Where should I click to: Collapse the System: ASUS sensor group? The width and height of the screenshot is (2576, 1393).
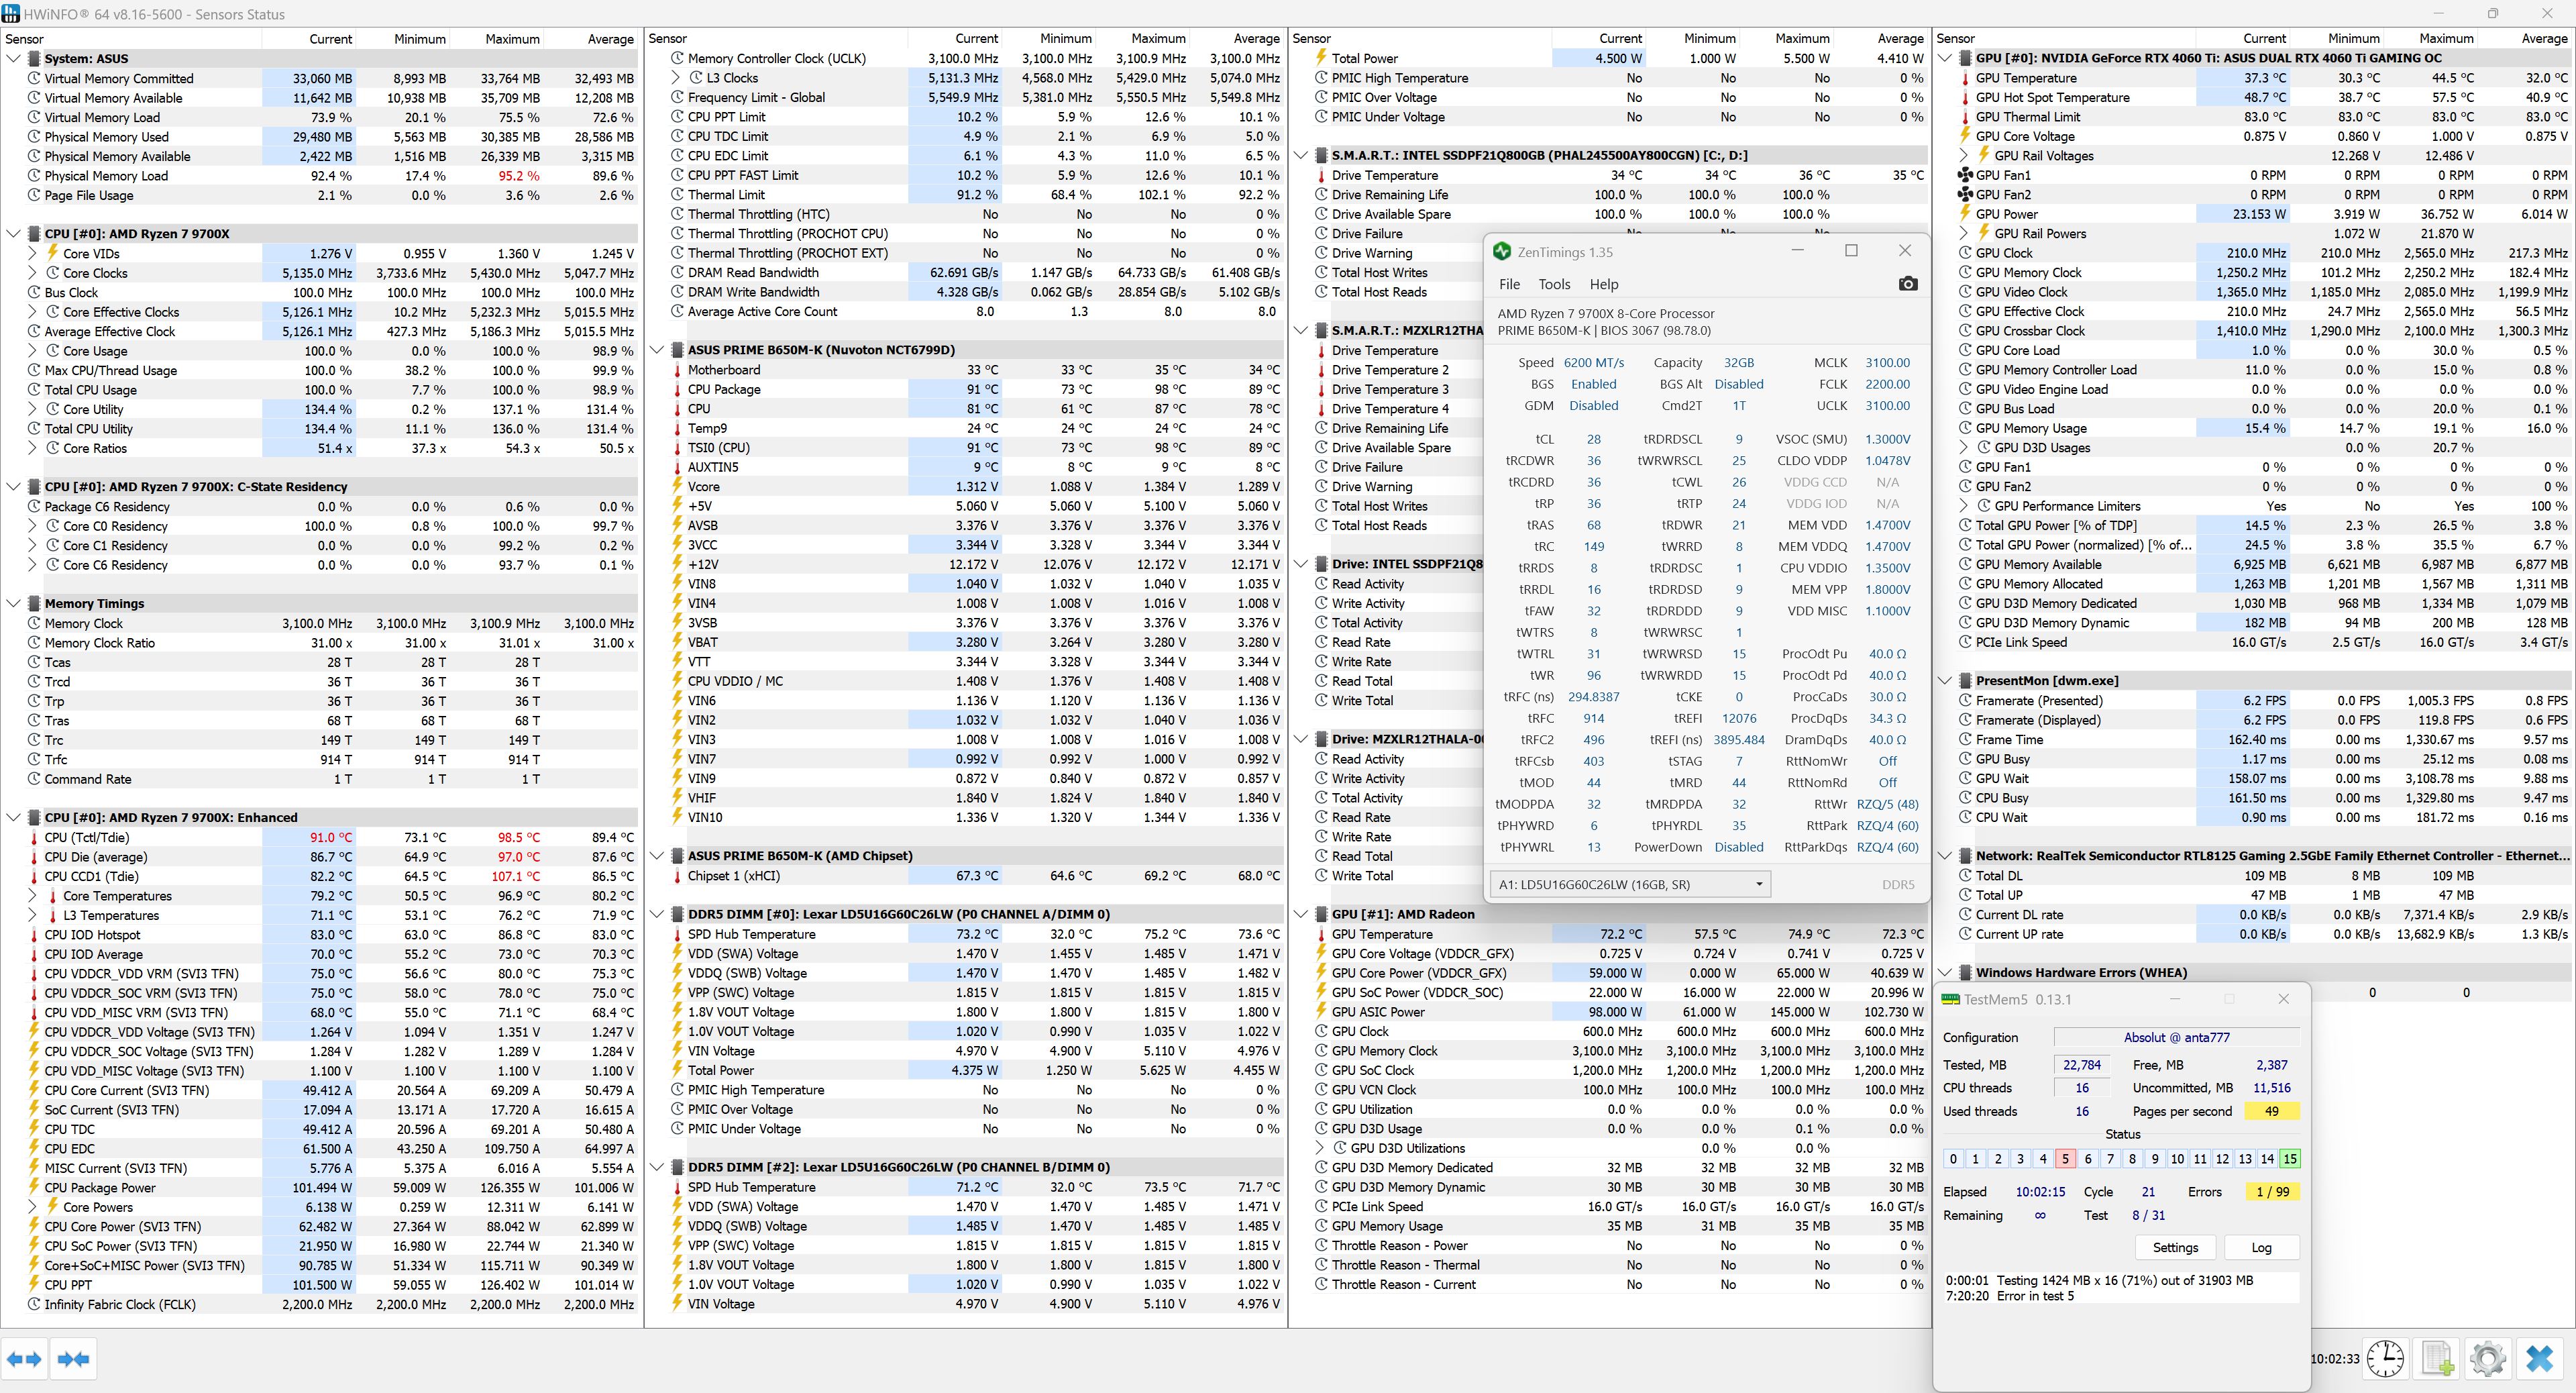pyautogui.click(x=13, y=59)
